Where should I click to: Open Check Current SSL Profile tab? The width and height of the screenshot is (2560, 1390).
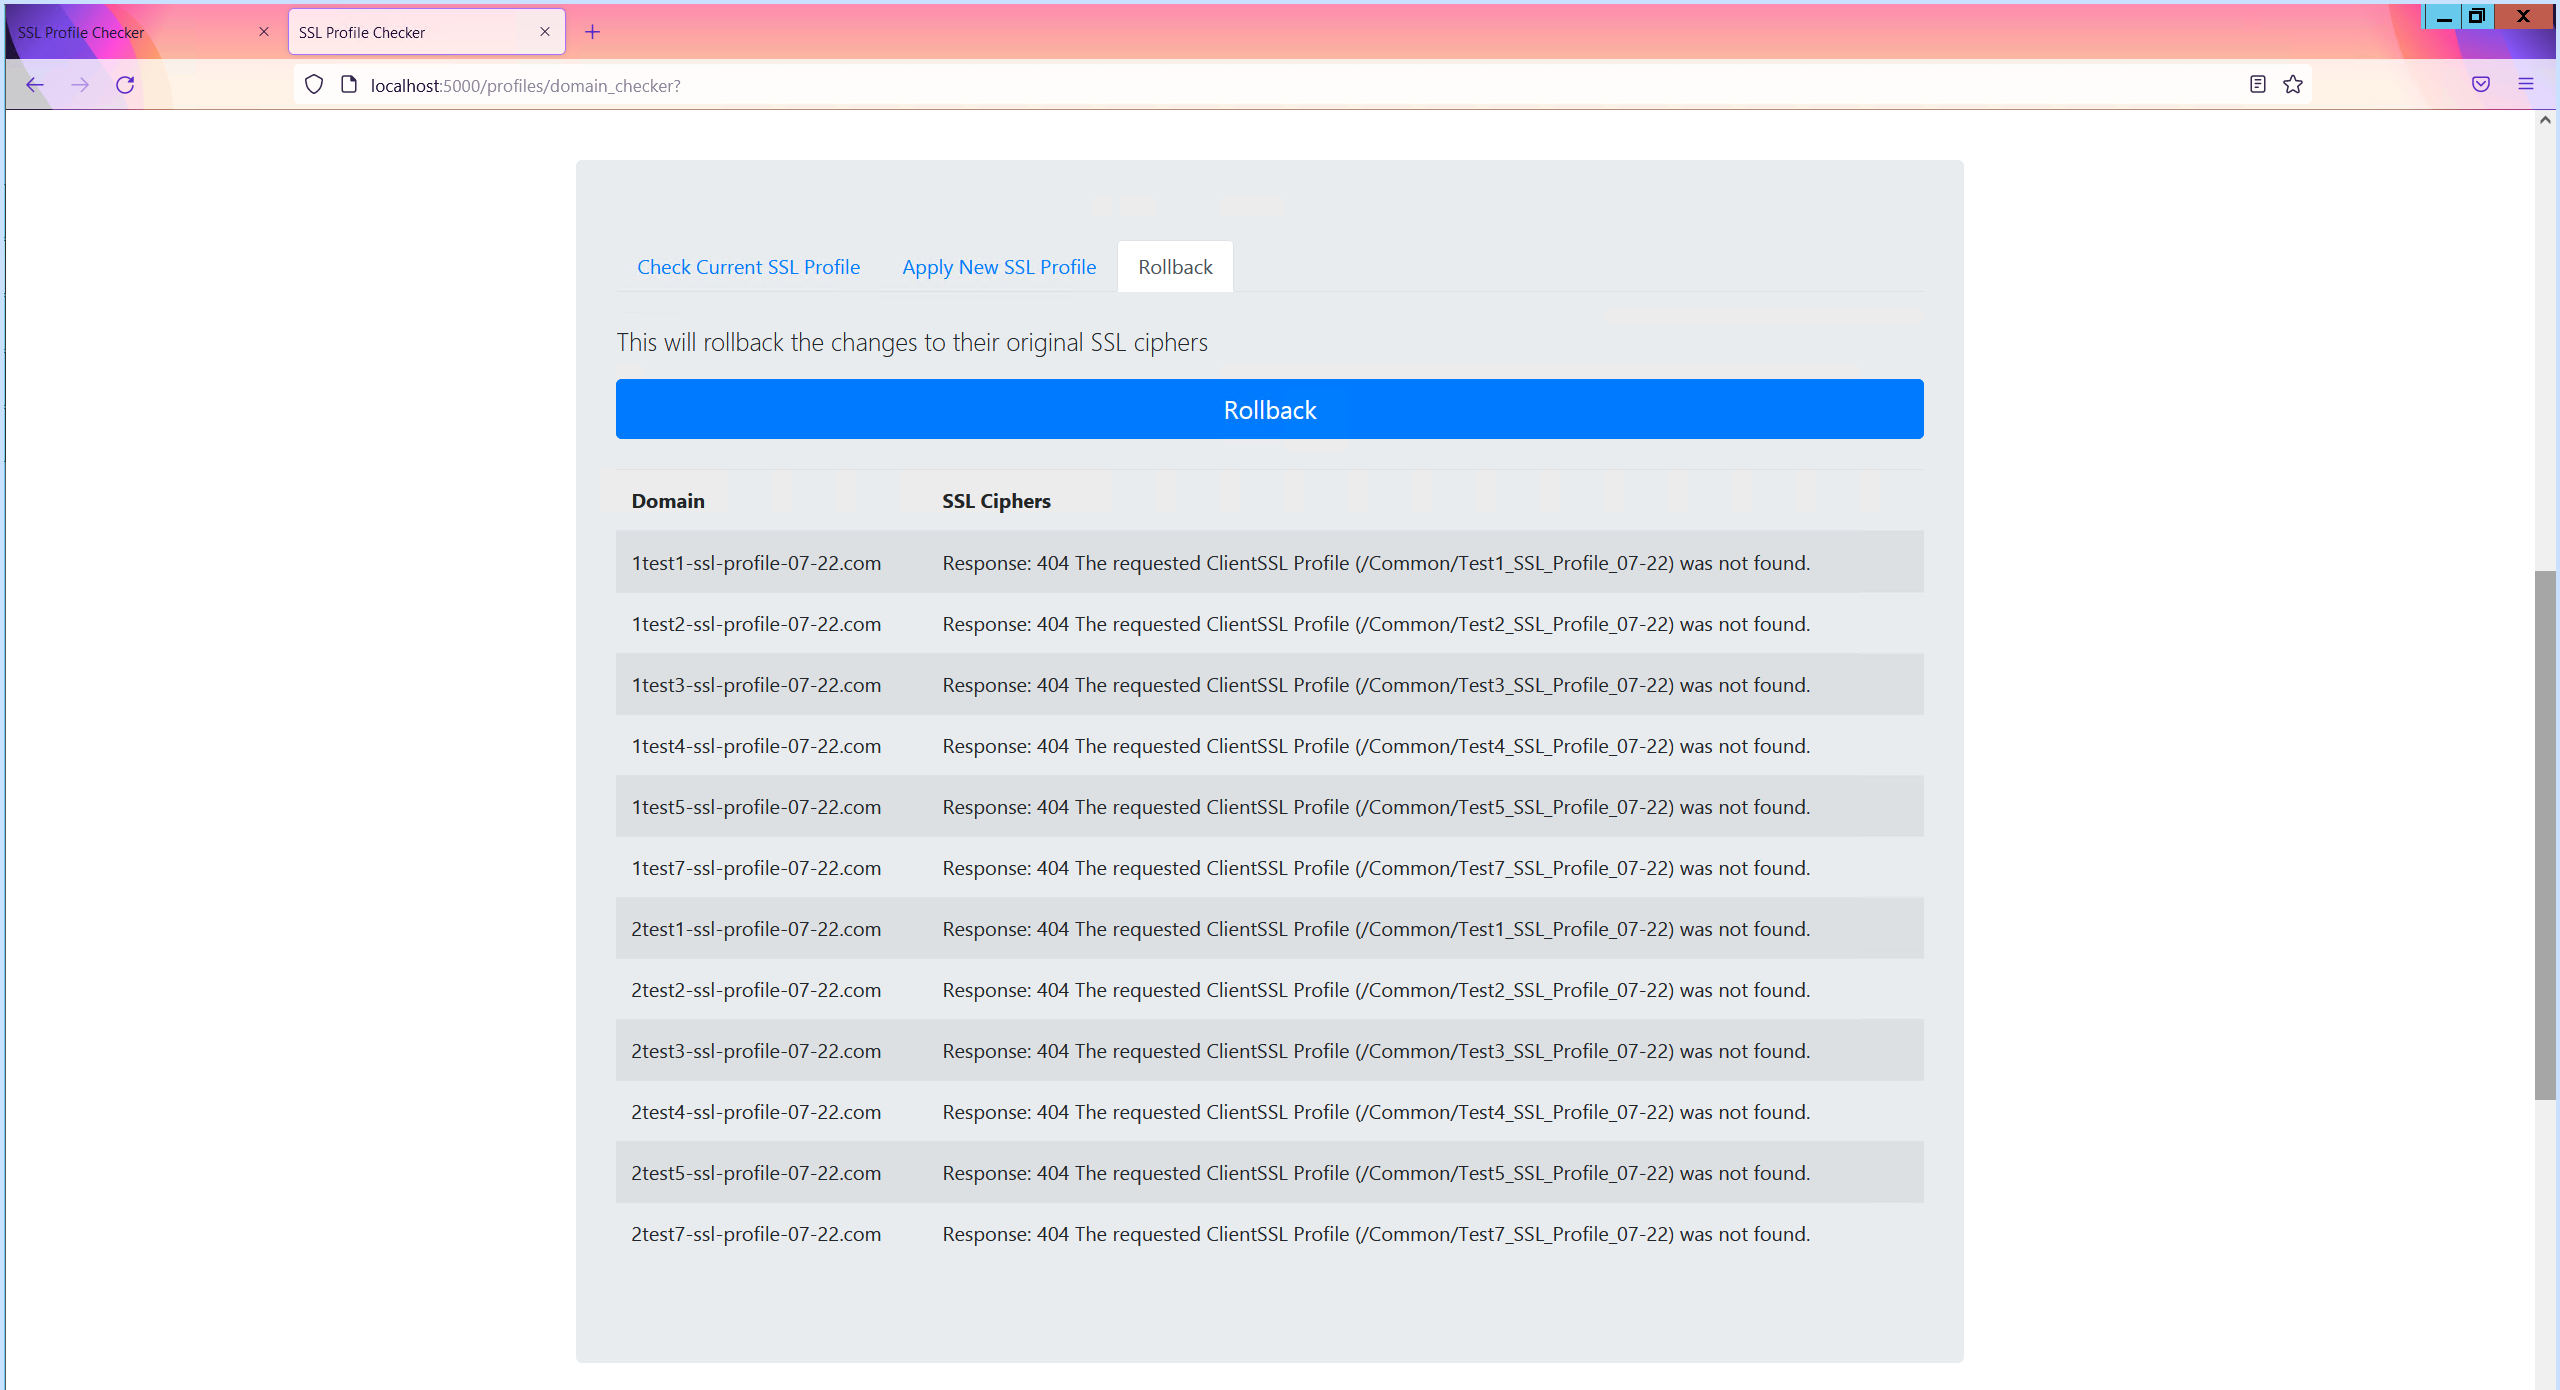pos(748,267)
